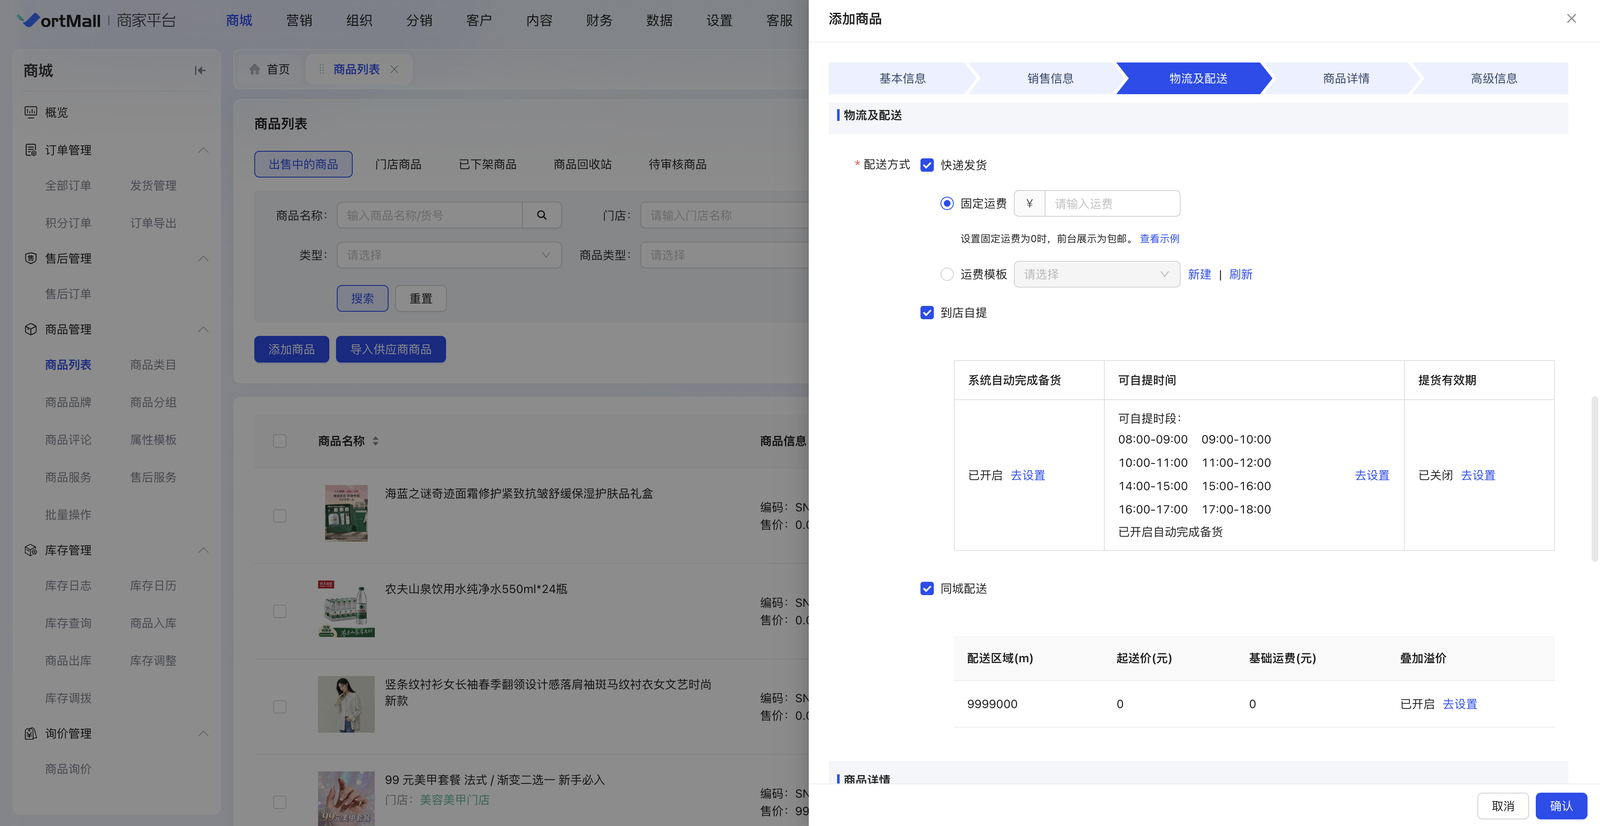Close the 商品列表 tab with its X icon

[x=395, y=70]
